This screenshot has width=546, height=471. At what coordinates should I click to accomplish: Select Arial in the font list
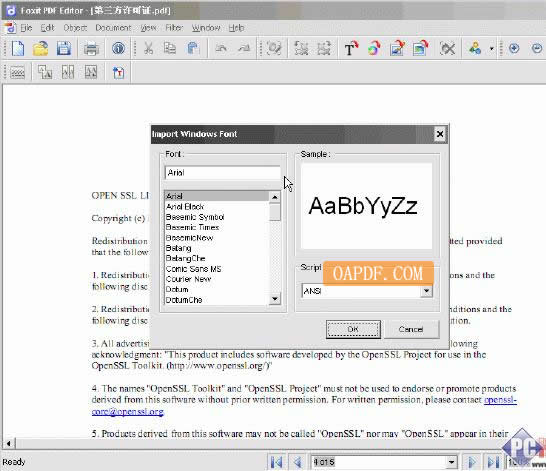point(217,196)
